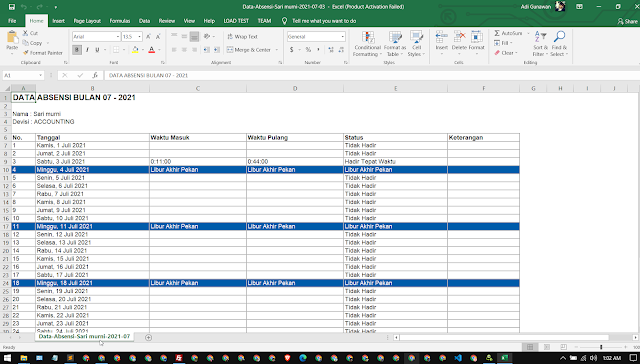
Task: Click the AutoSum button
Action: 508,33
